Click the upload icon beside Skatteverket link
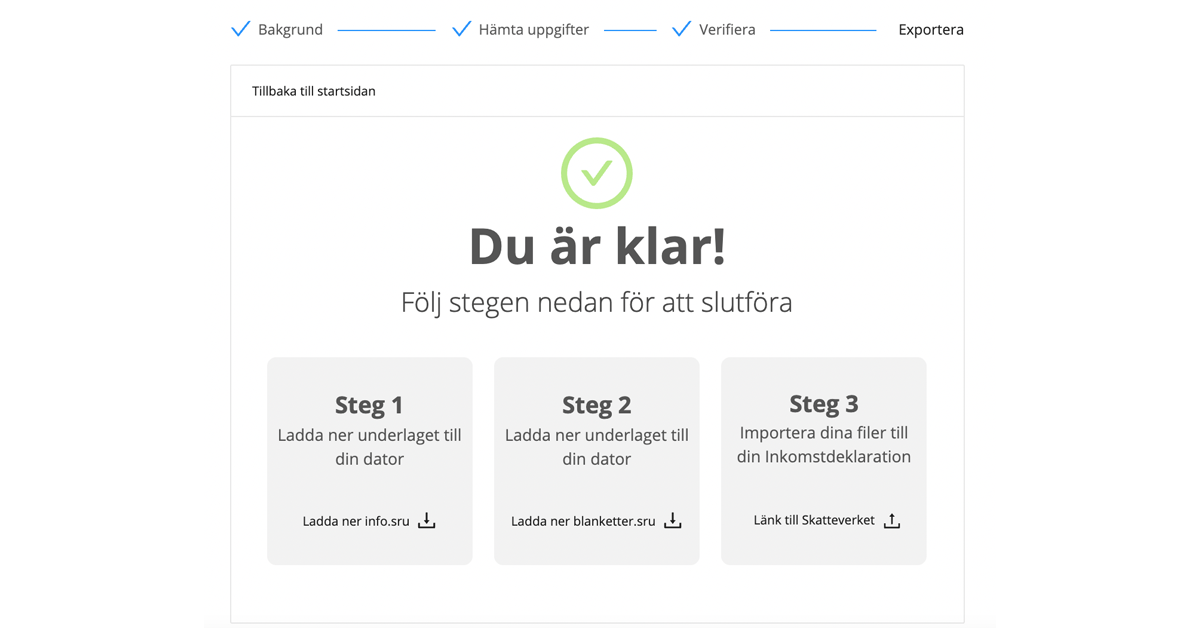Image resolution: width=1200 pixels, height=628 pixels. point(892,521)
